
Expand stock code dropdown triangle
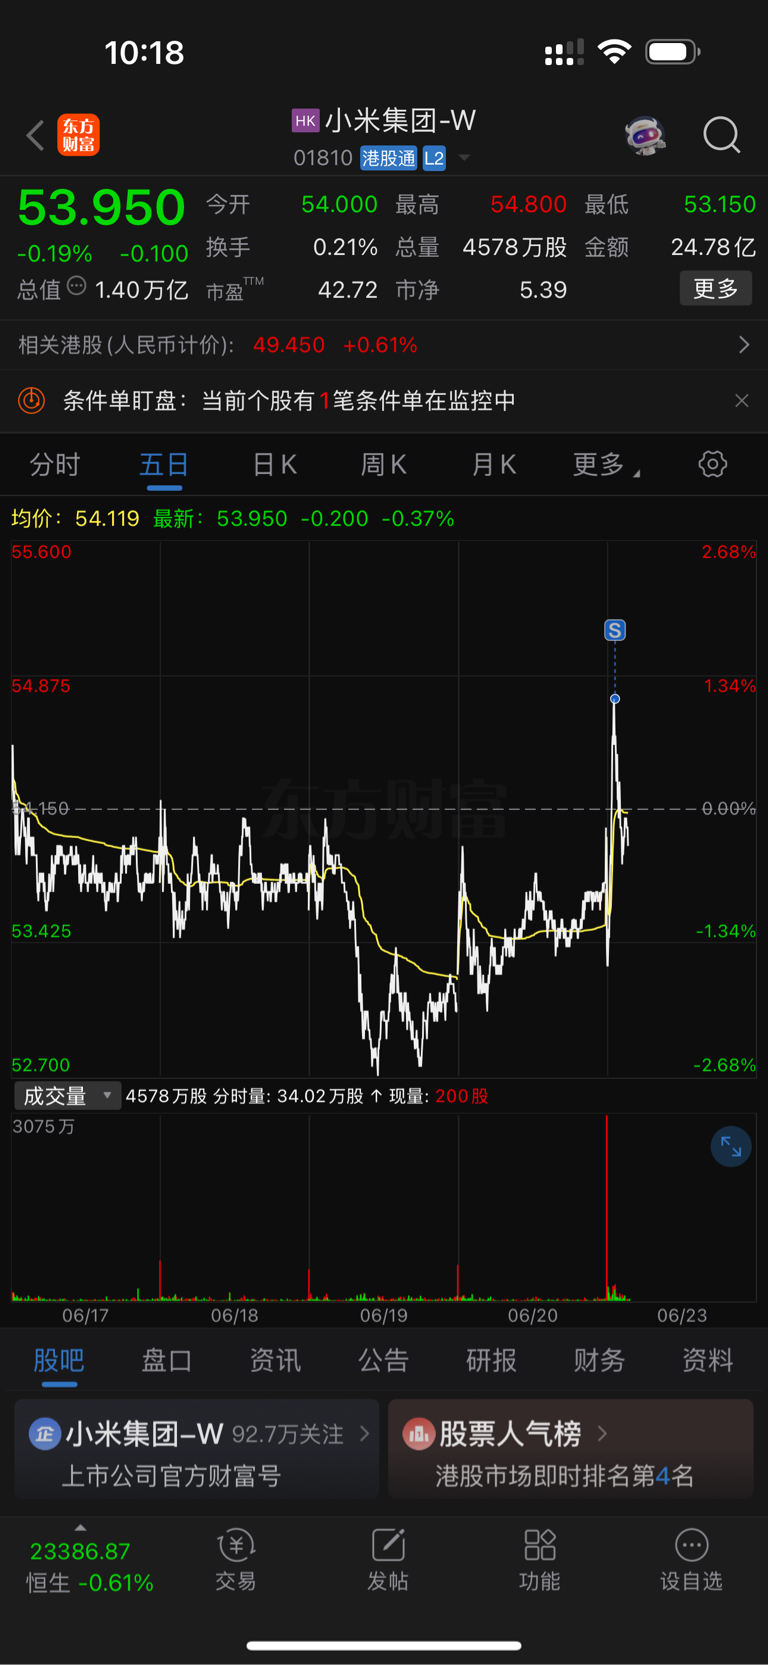click(464, 158)
